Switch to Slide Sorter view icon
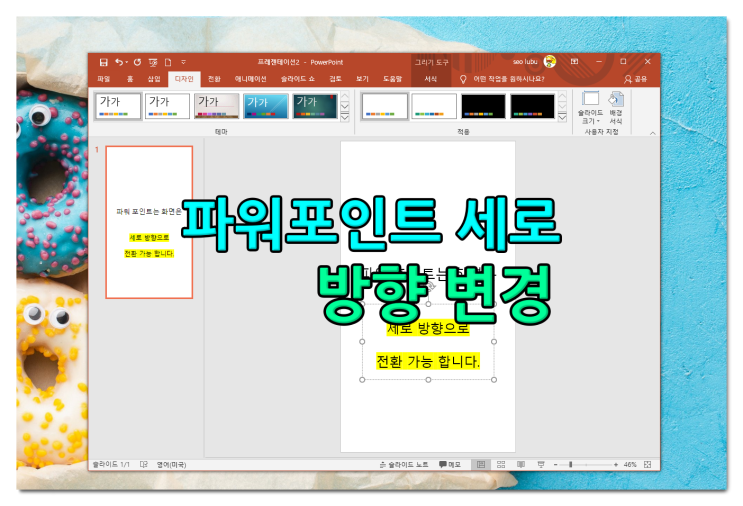The image size is (743, 506). coord(501,465)
